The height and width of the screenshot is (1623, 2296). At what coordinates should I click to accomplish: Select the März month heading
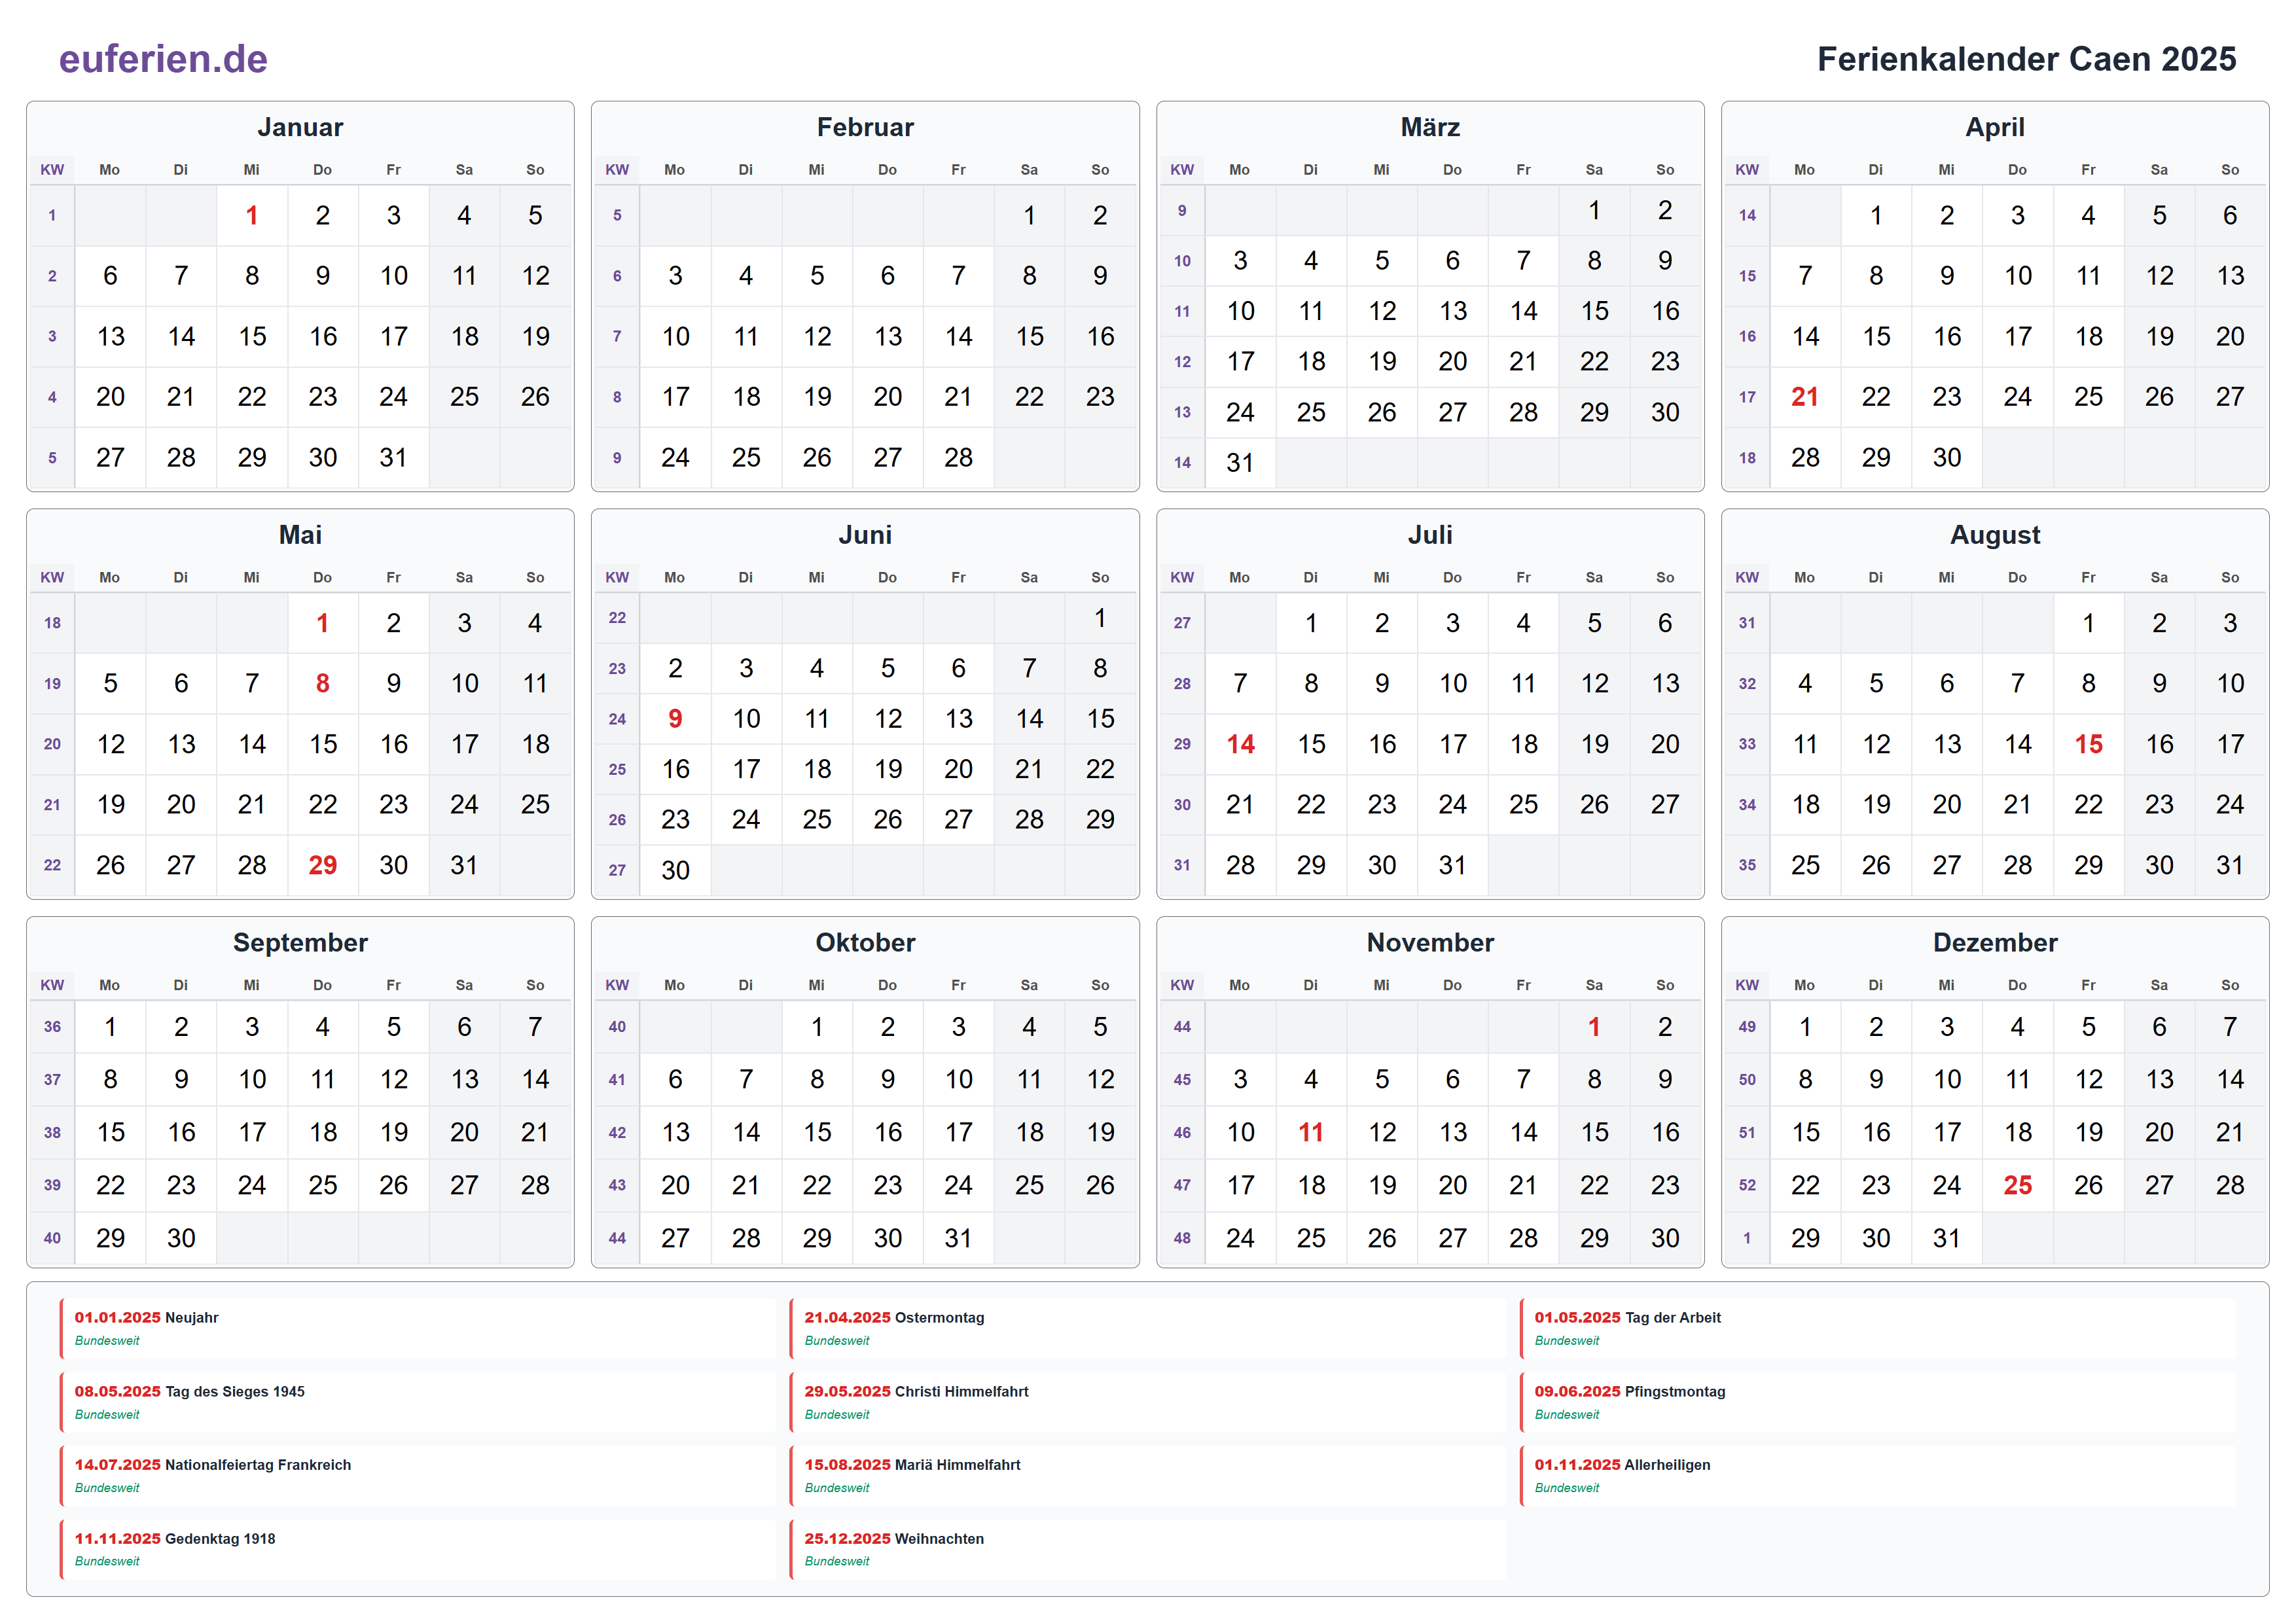pos(1430,127)
